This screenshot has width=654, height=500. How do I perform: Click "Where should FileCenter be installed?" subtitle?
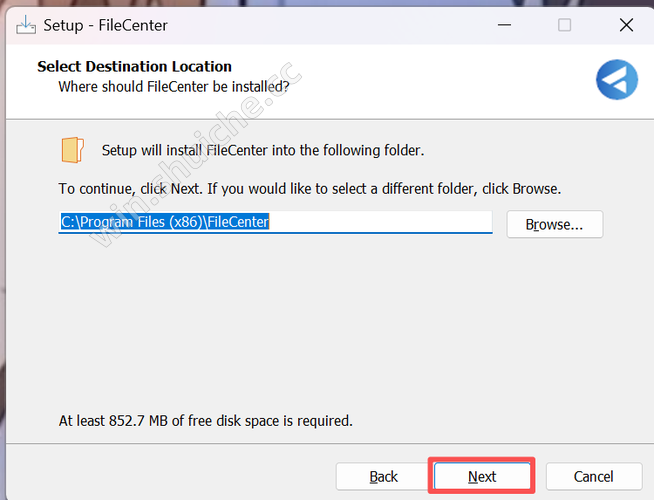point(180,87)
